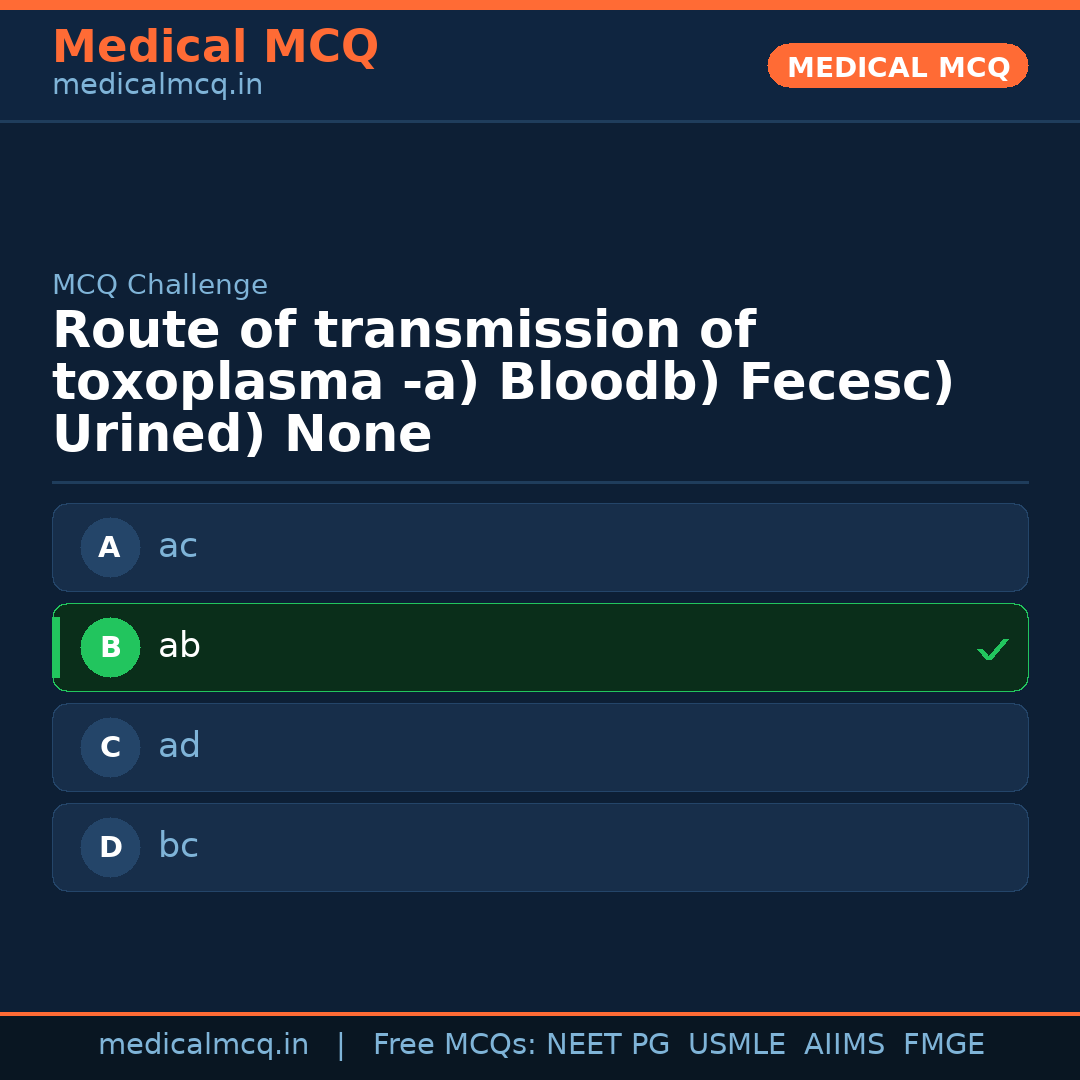Click the orange MEDICAL MCQ pill badge
The height and width of the screenshot is (1080, 1080).
pos(897,66)
